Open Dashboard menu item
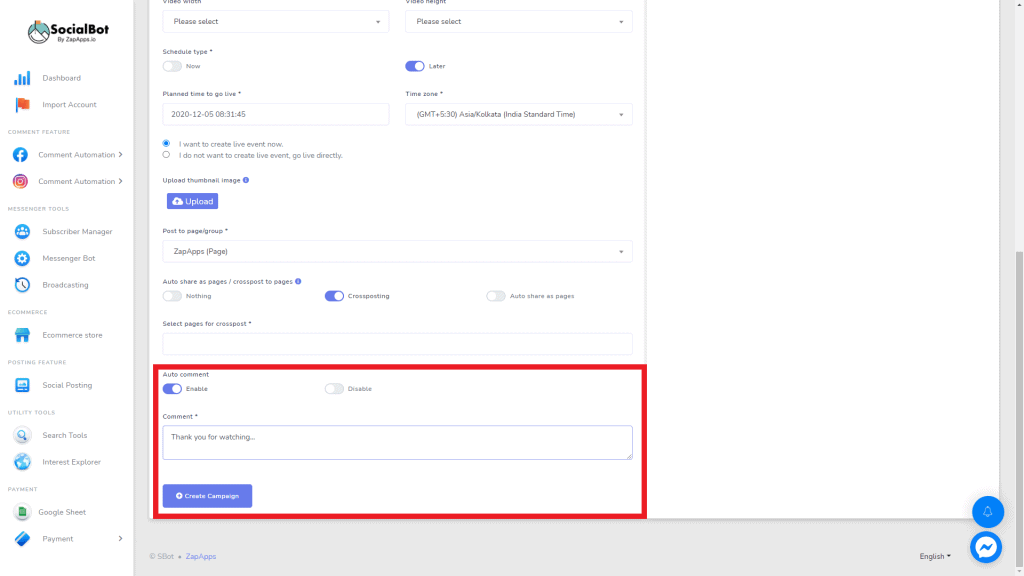This screenshot has width=1024, height=576. [61, 78]
